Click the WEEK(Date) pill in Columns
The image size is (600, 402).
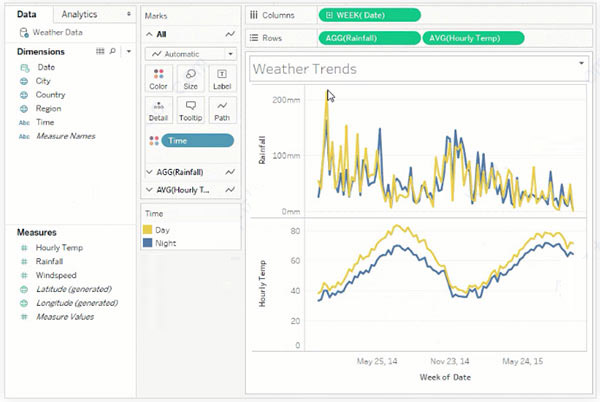click(x=370, y=15)
